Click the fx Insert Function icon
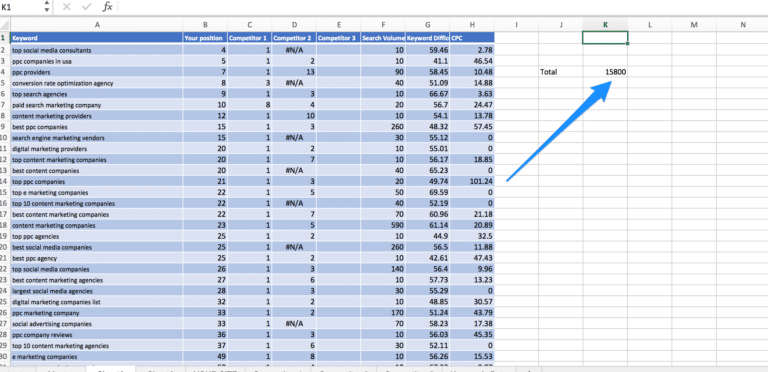768x372 pixels. pos(107,6)
